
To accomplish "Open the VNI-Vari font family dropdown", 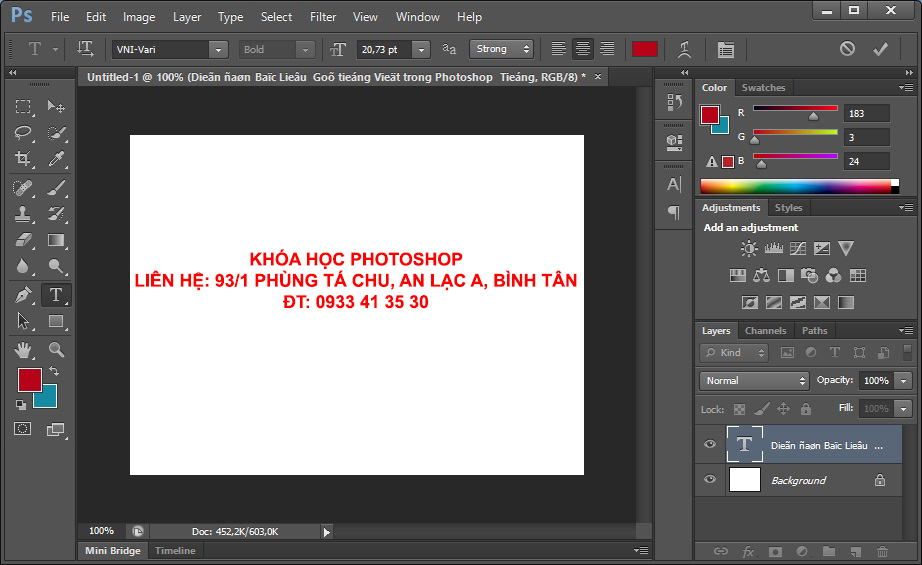I will [218, 49].
